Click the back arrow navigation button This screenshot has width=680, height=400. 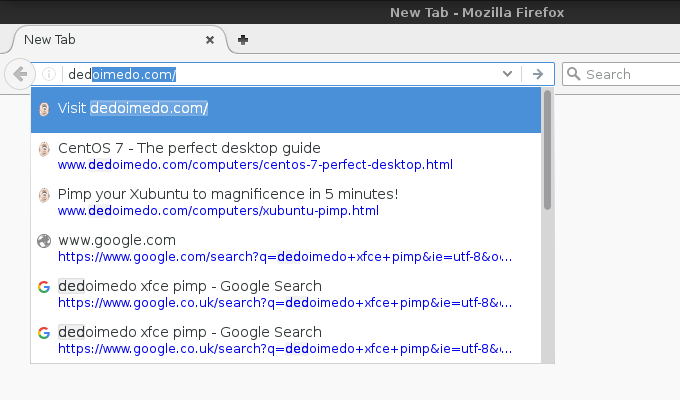tap(20, 74)
